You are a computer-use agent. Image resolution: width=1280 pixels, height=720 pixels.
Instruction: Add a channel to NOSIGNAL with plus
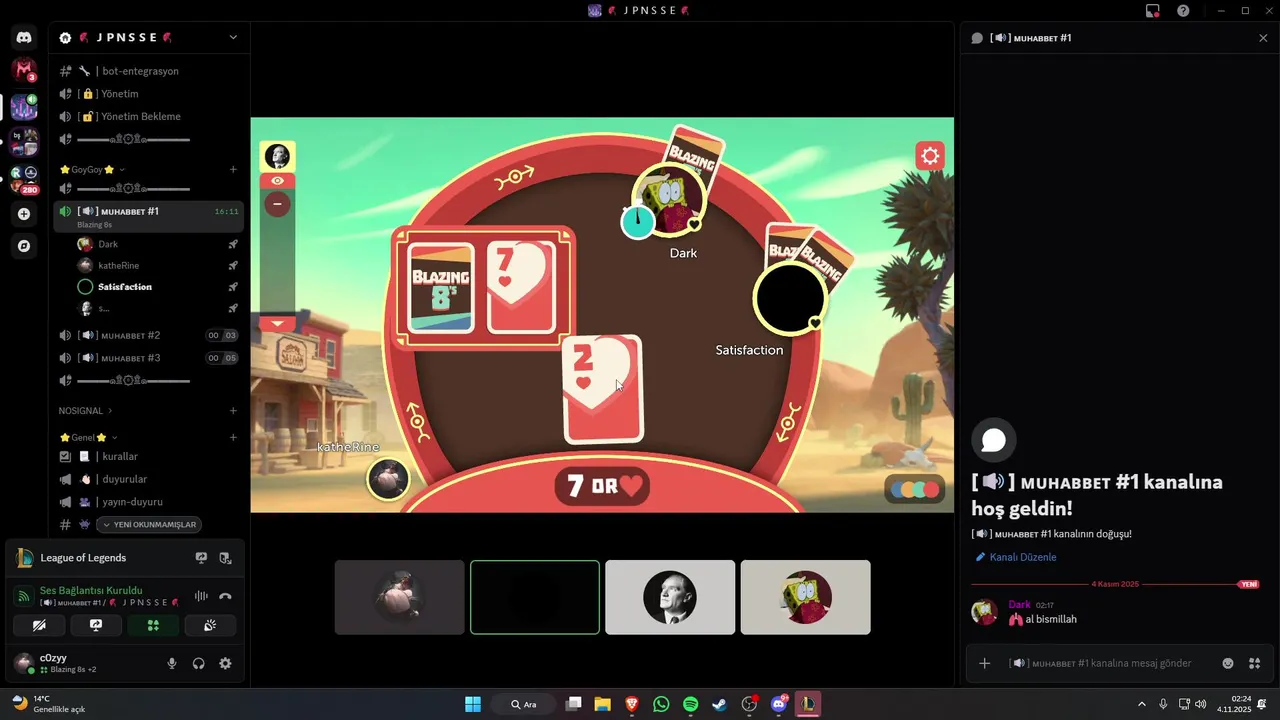click(233, 411)
